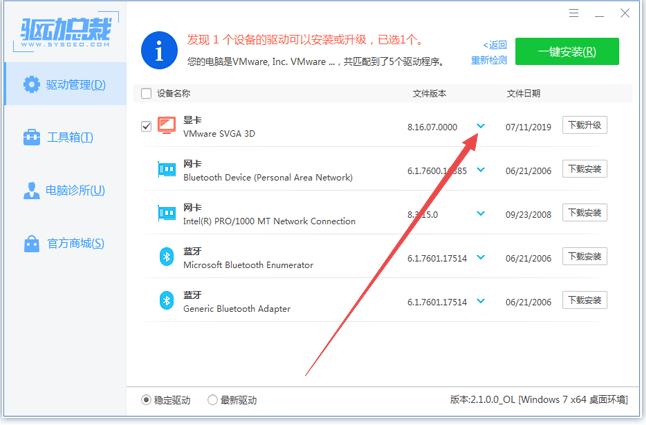Expand version dropdown for Intel PRO/1000 MT

point(480,213)
